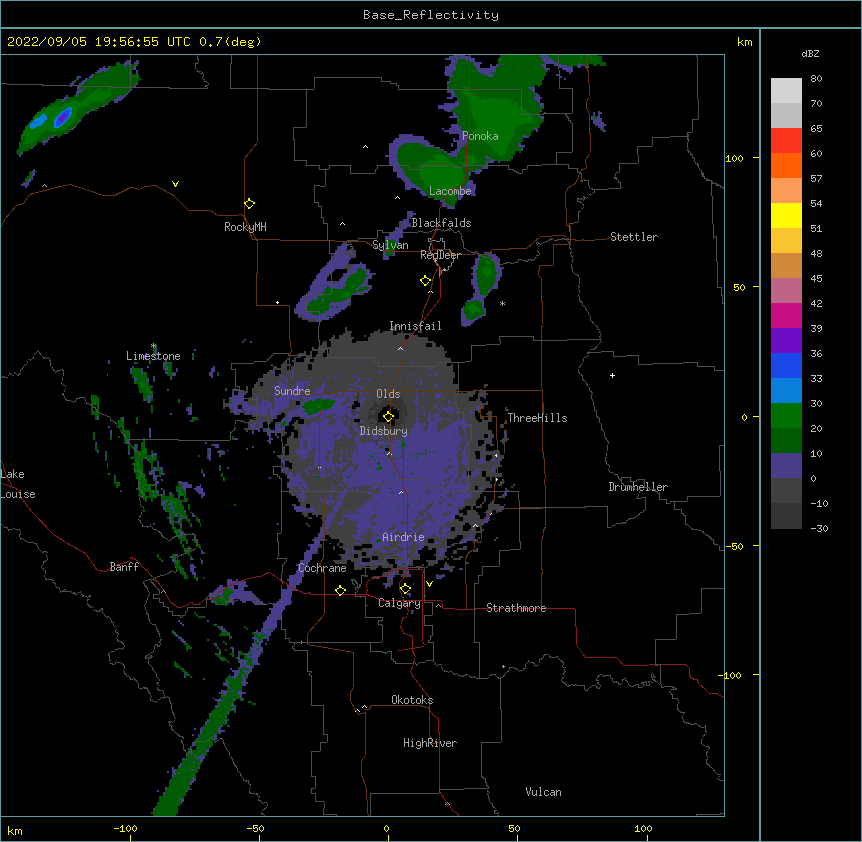Click the Limestone label
The height and width of the screenshot is (842, 862).
pyautogui.click(x=153, y=356)
